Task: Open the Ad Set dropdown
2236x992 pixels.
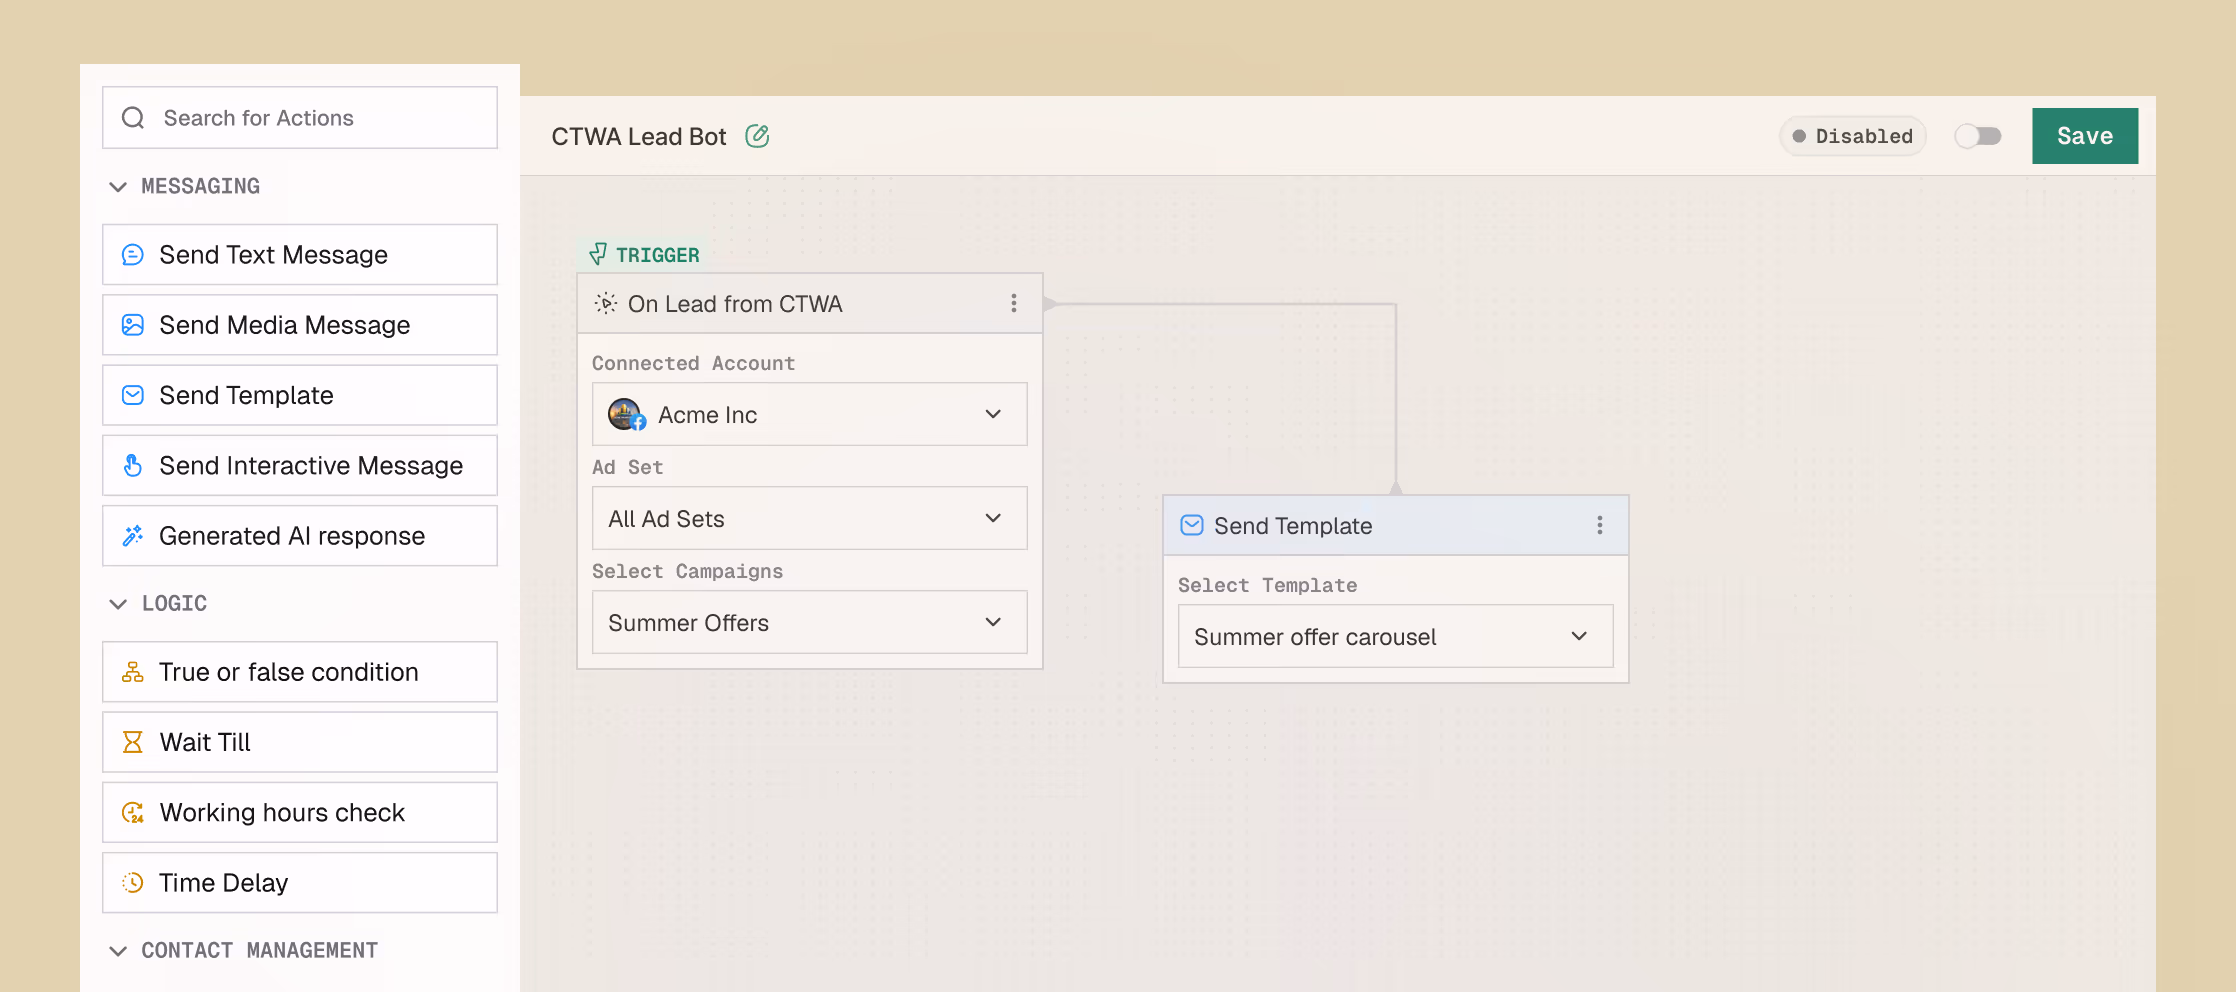Action: point(809,518)
